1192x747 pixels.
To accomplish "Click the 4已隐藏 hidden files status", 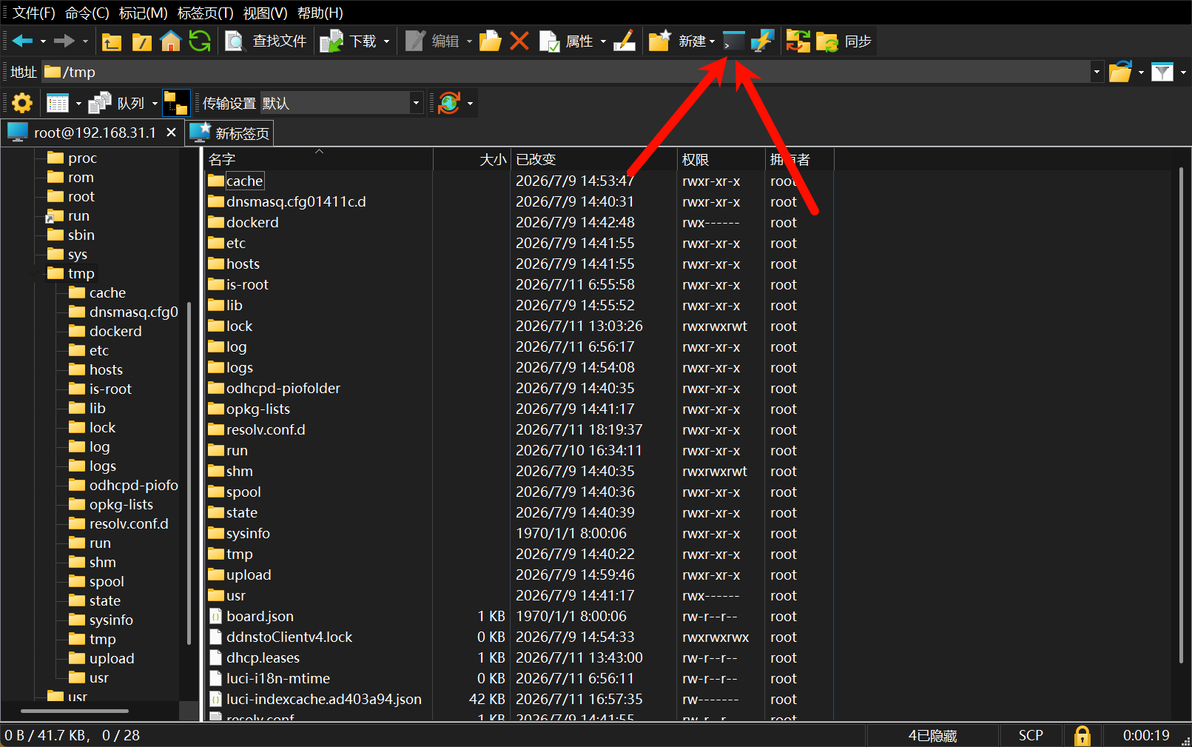I will click(x=932, y=736).
